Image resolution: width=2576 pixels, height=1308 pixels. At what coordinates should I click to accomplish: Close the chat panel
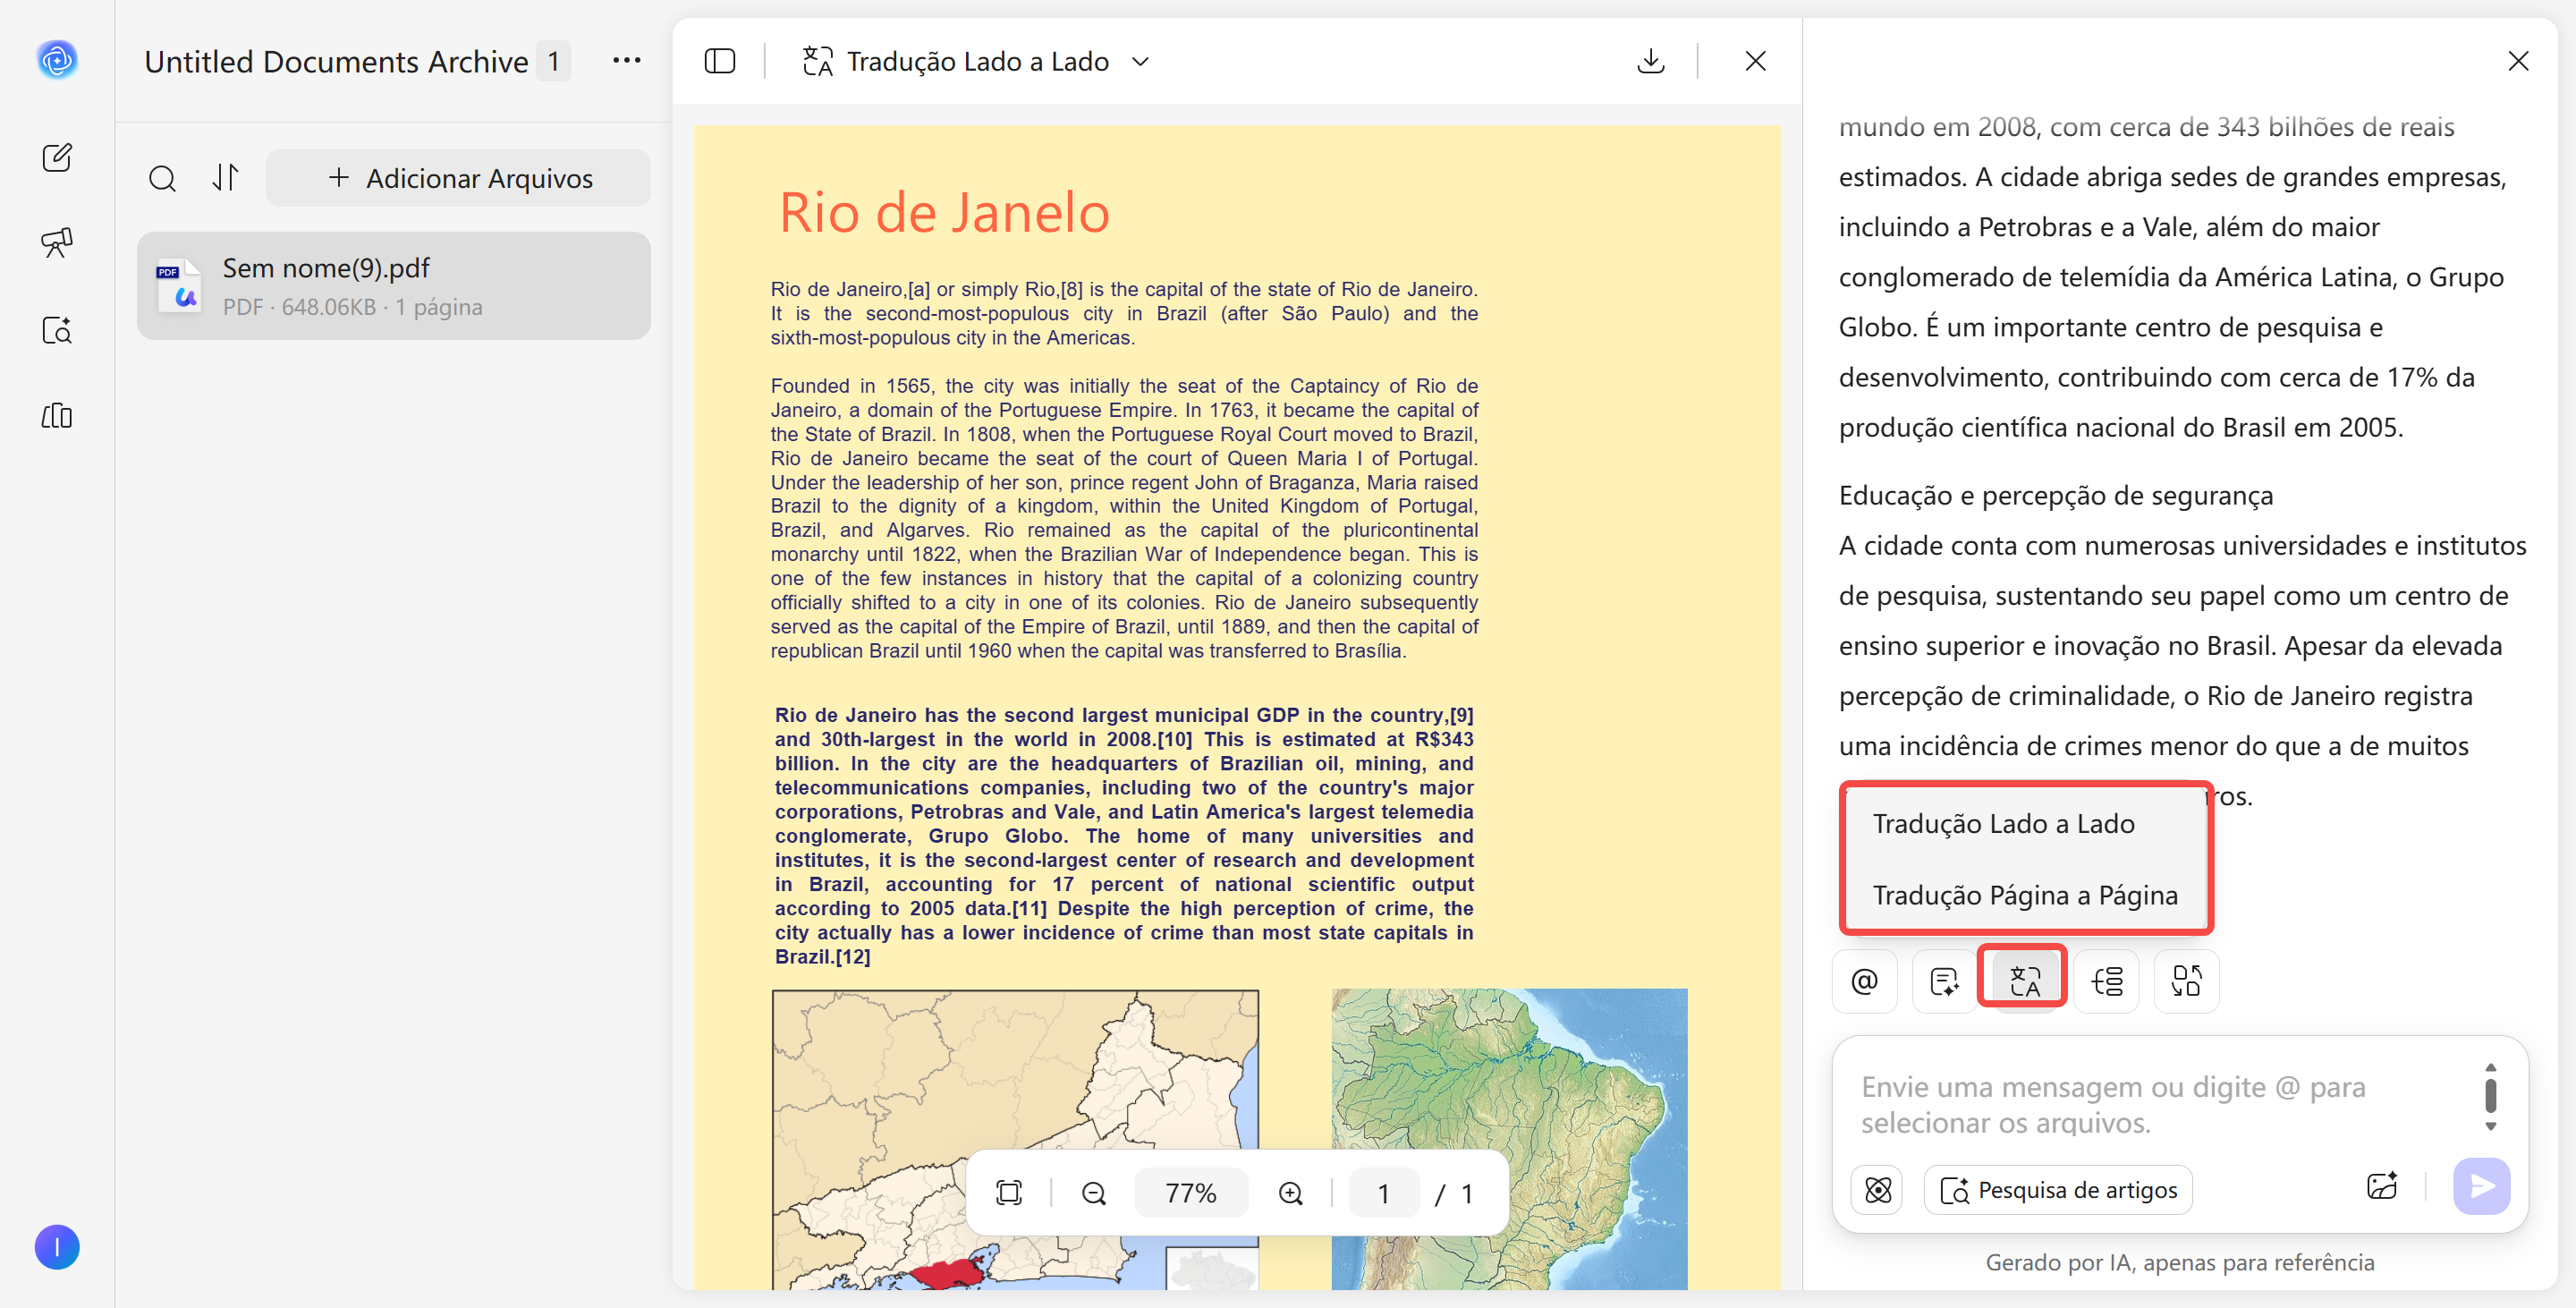click(2518, 61)
